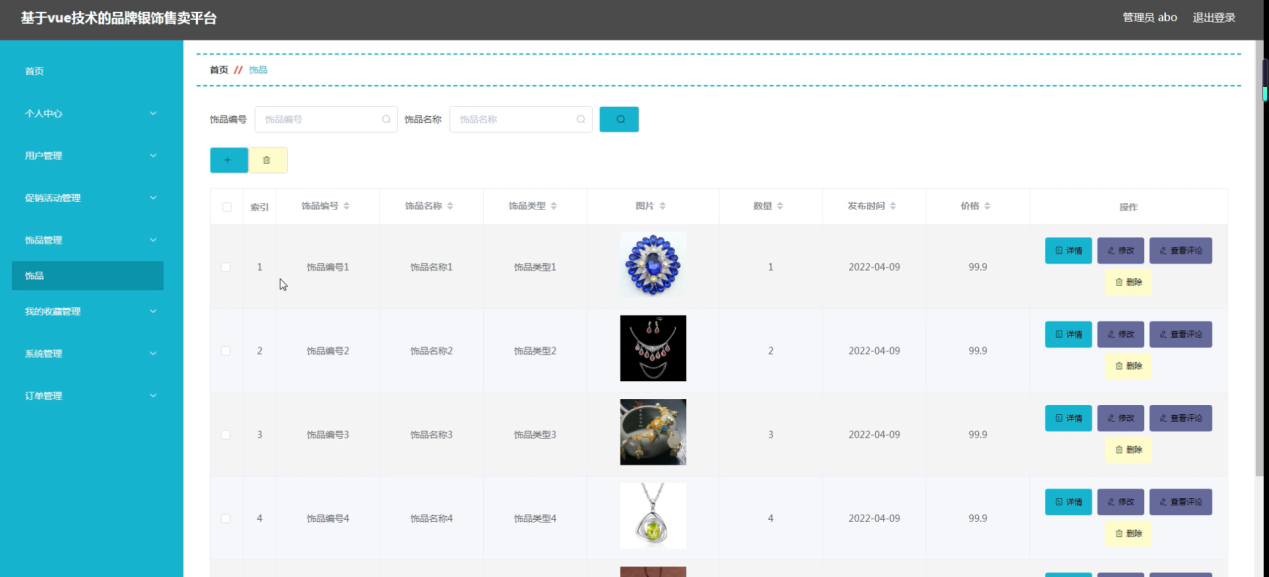Open 详情 for row 饰品编号1
This screenshot has height=577, width=1269.
pos(1068,250)
